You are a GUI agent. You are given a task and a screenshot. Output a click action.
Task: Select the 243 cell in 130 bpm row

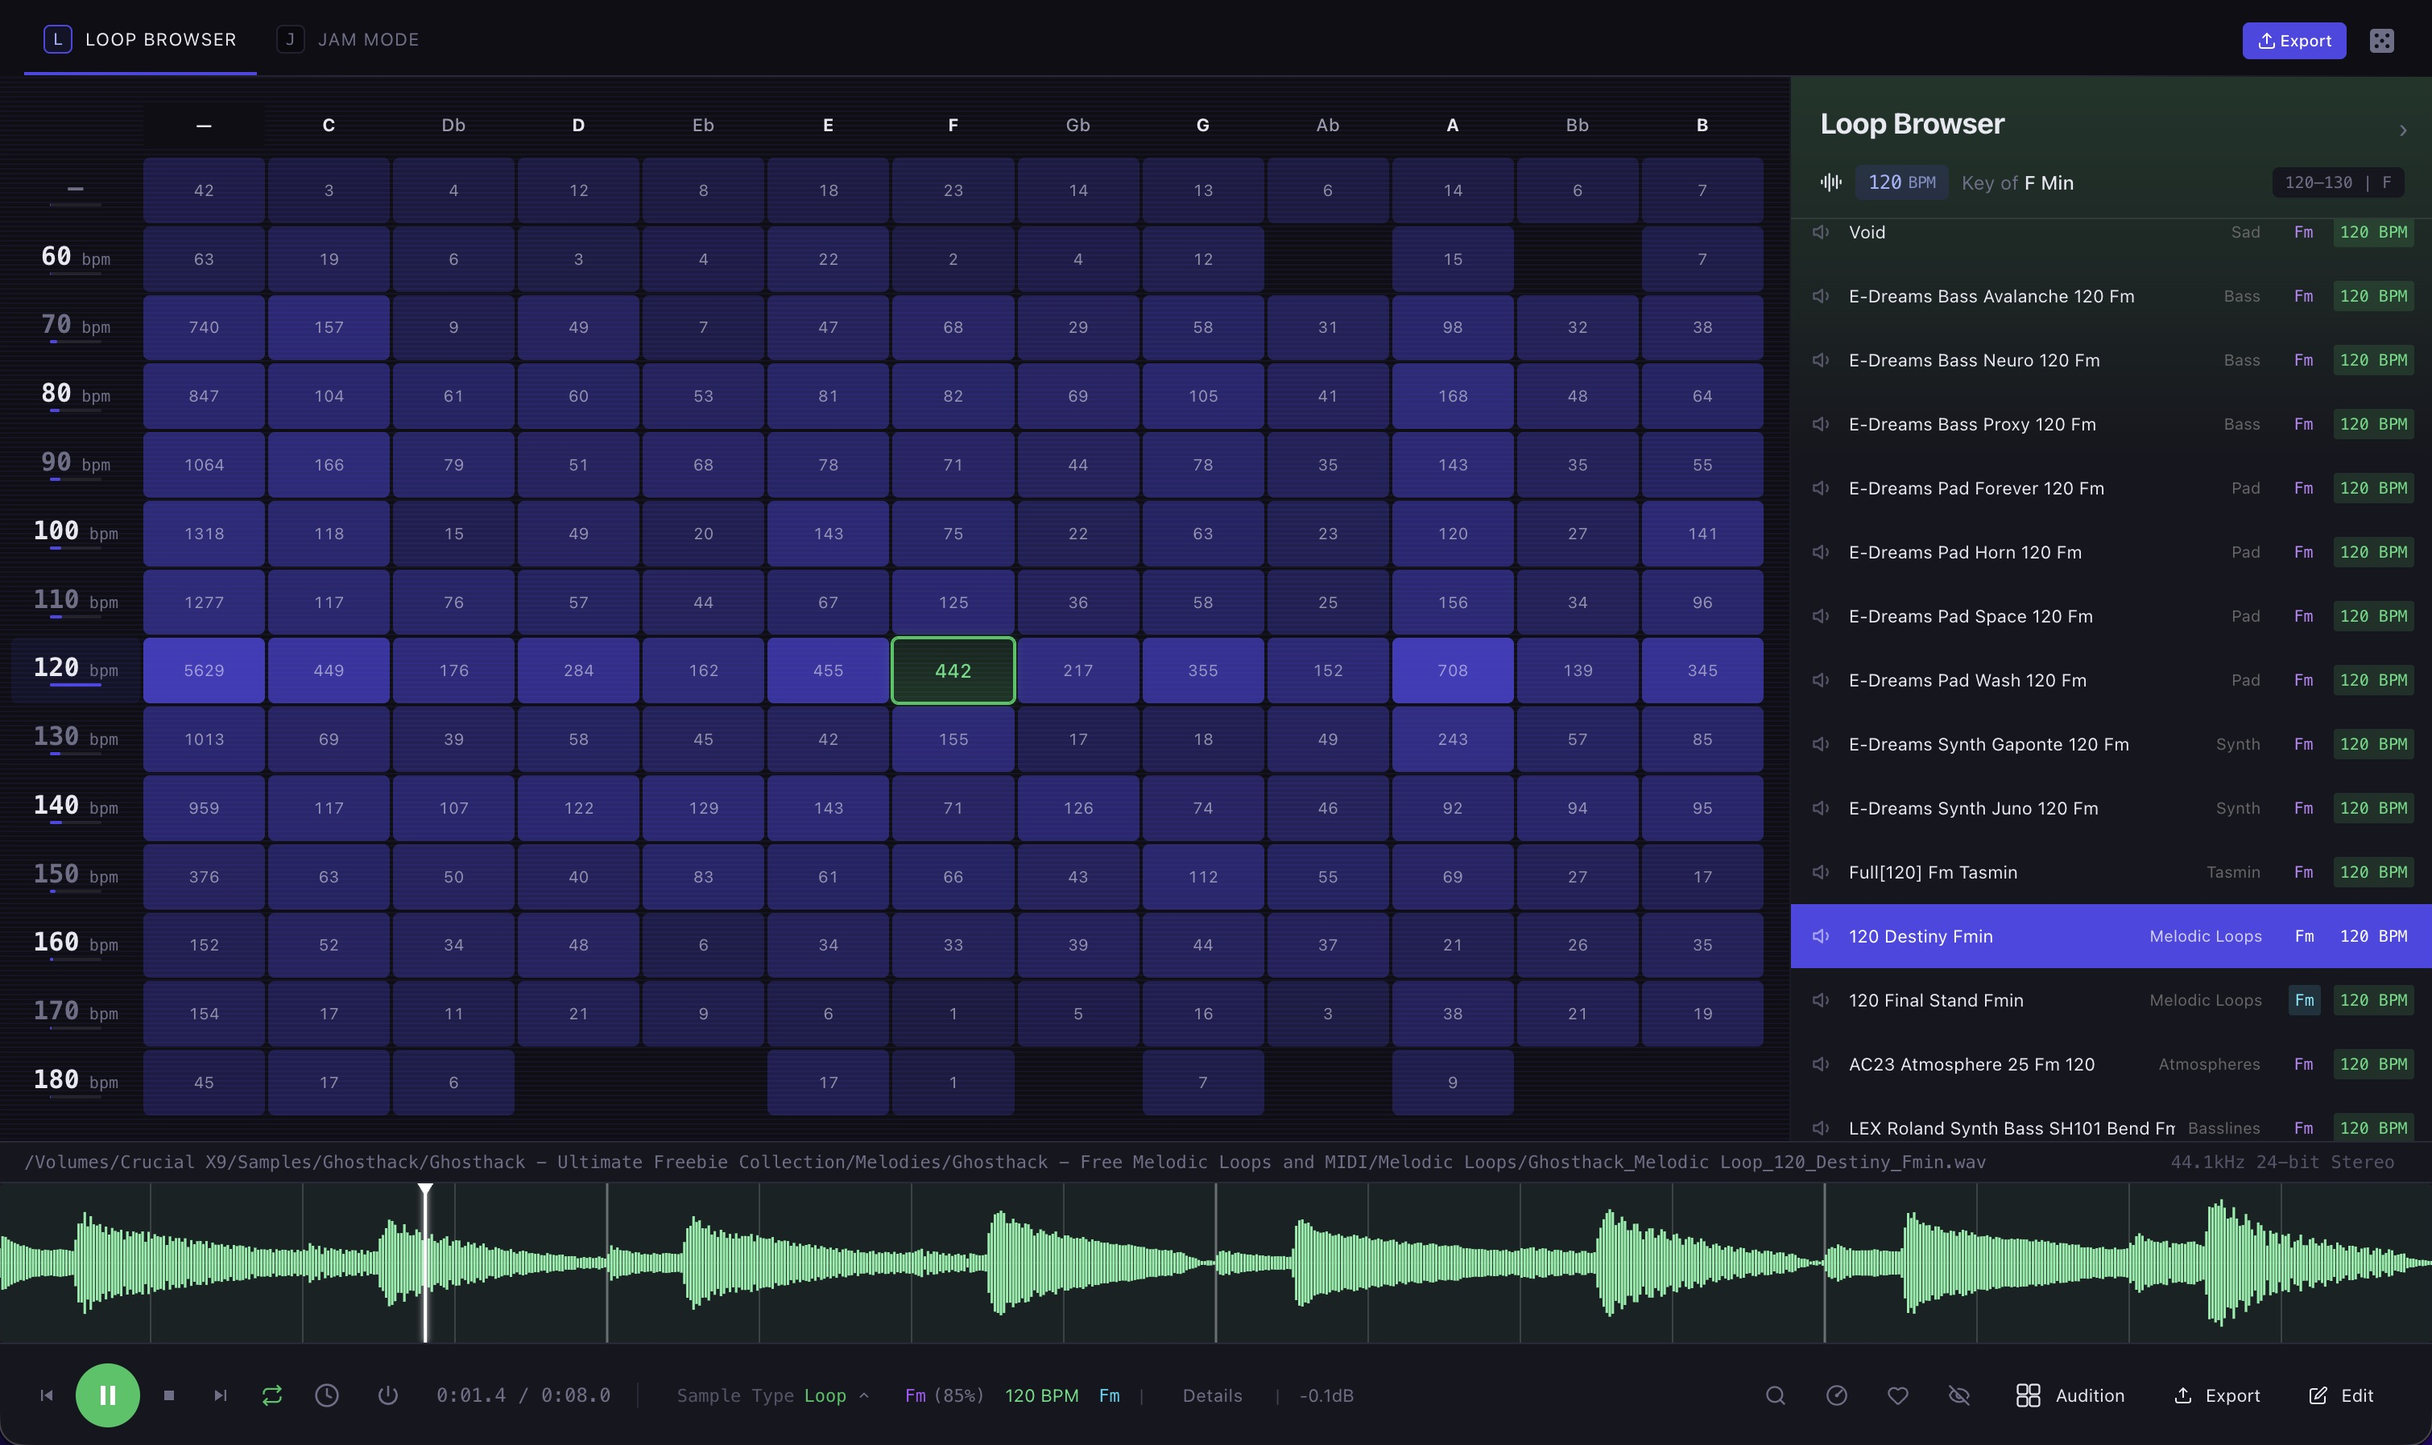pyautogui.click(x=1452, y=739)
